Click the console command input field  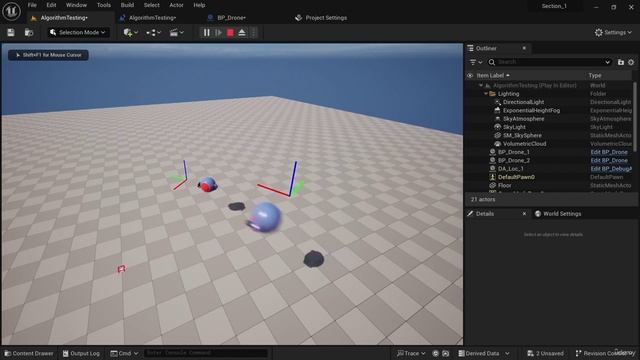(x=206, y=353)
